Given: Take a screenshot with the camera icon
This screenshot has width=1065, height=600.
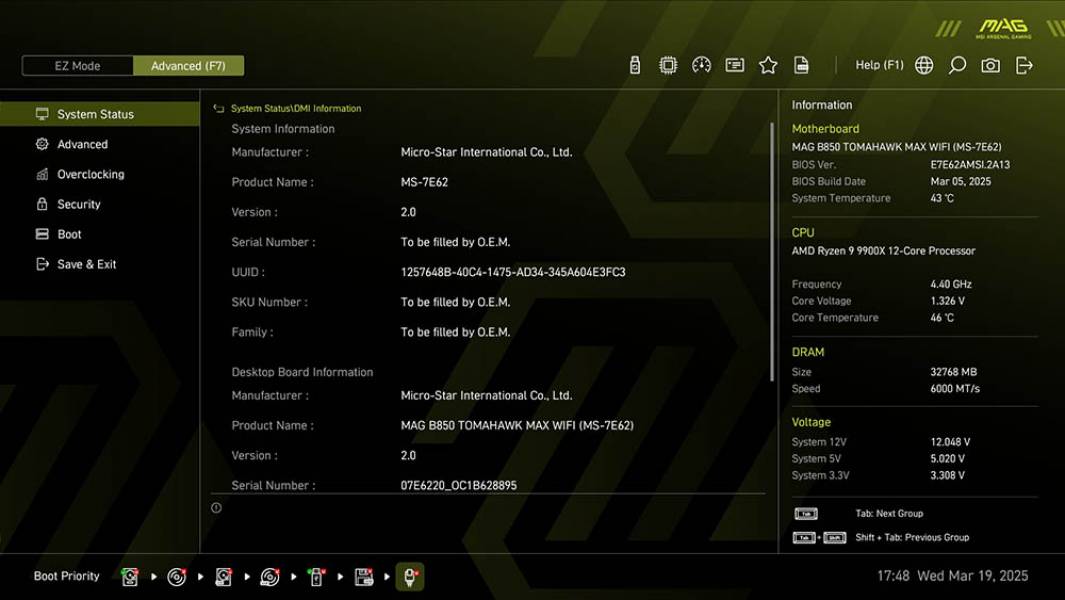Looking at the screenshot, I should pos(990,65).
